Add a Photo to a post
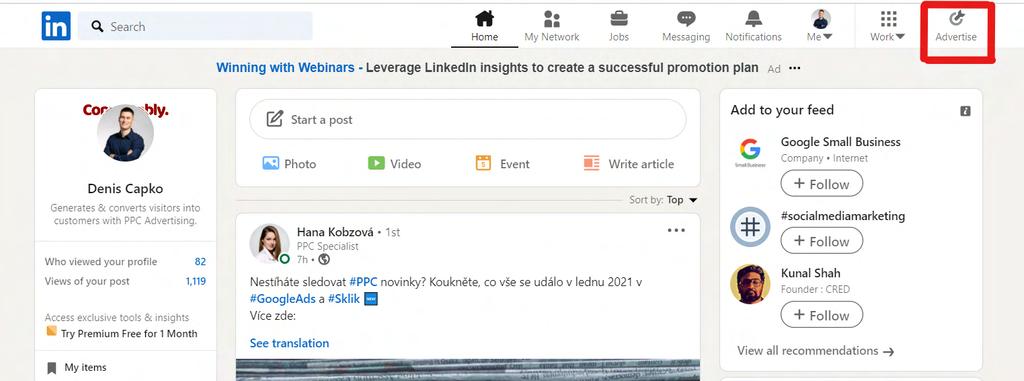The height and width of the screenshot is (381, 1024). point(289,163)
